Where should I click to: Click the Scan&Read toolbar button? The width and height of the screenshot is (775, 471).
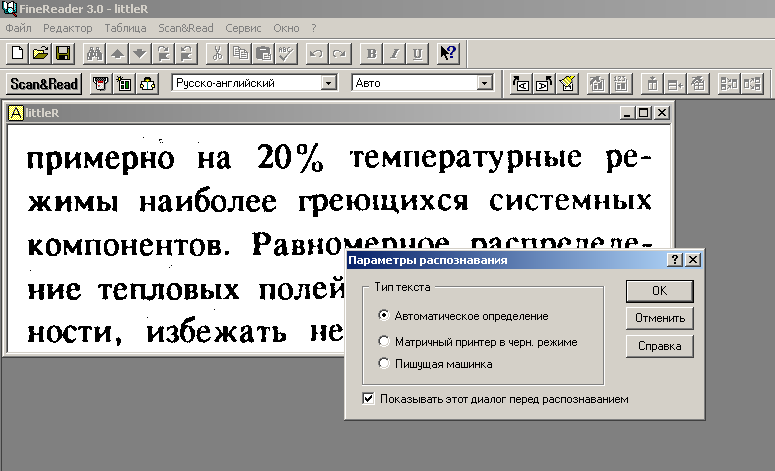coord(44,84)
